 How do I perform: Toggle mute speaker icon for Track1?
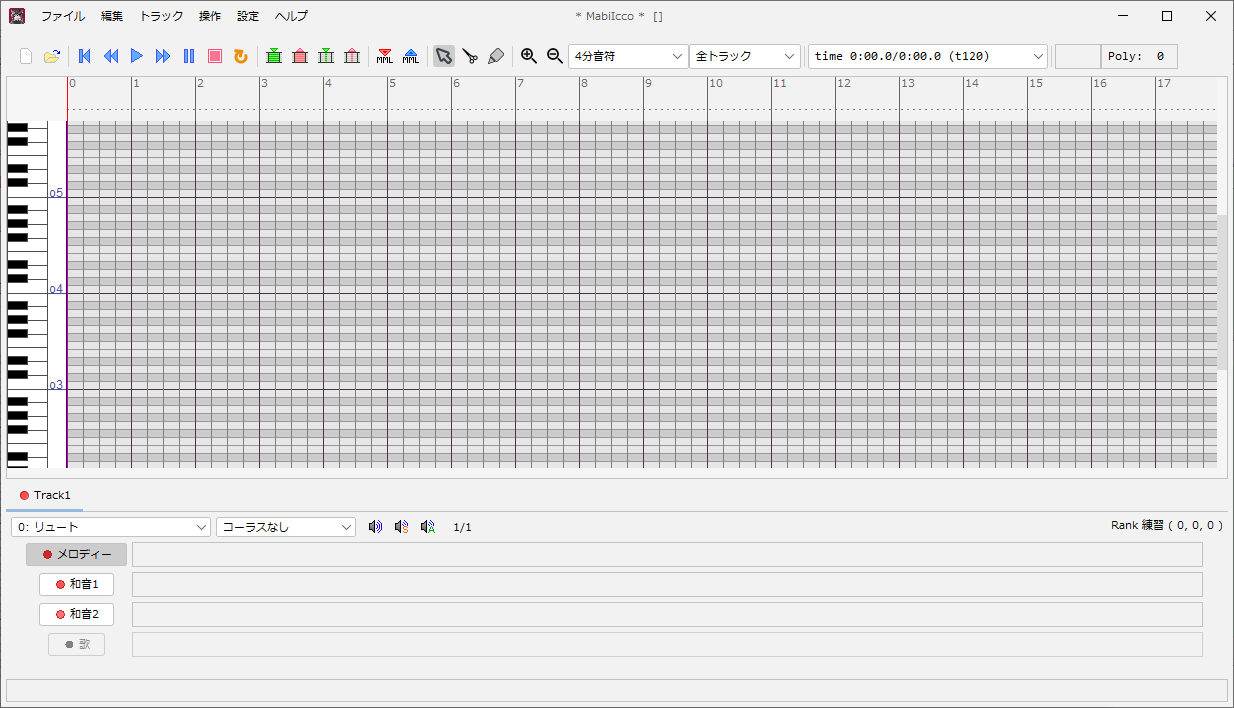(375, 526)
